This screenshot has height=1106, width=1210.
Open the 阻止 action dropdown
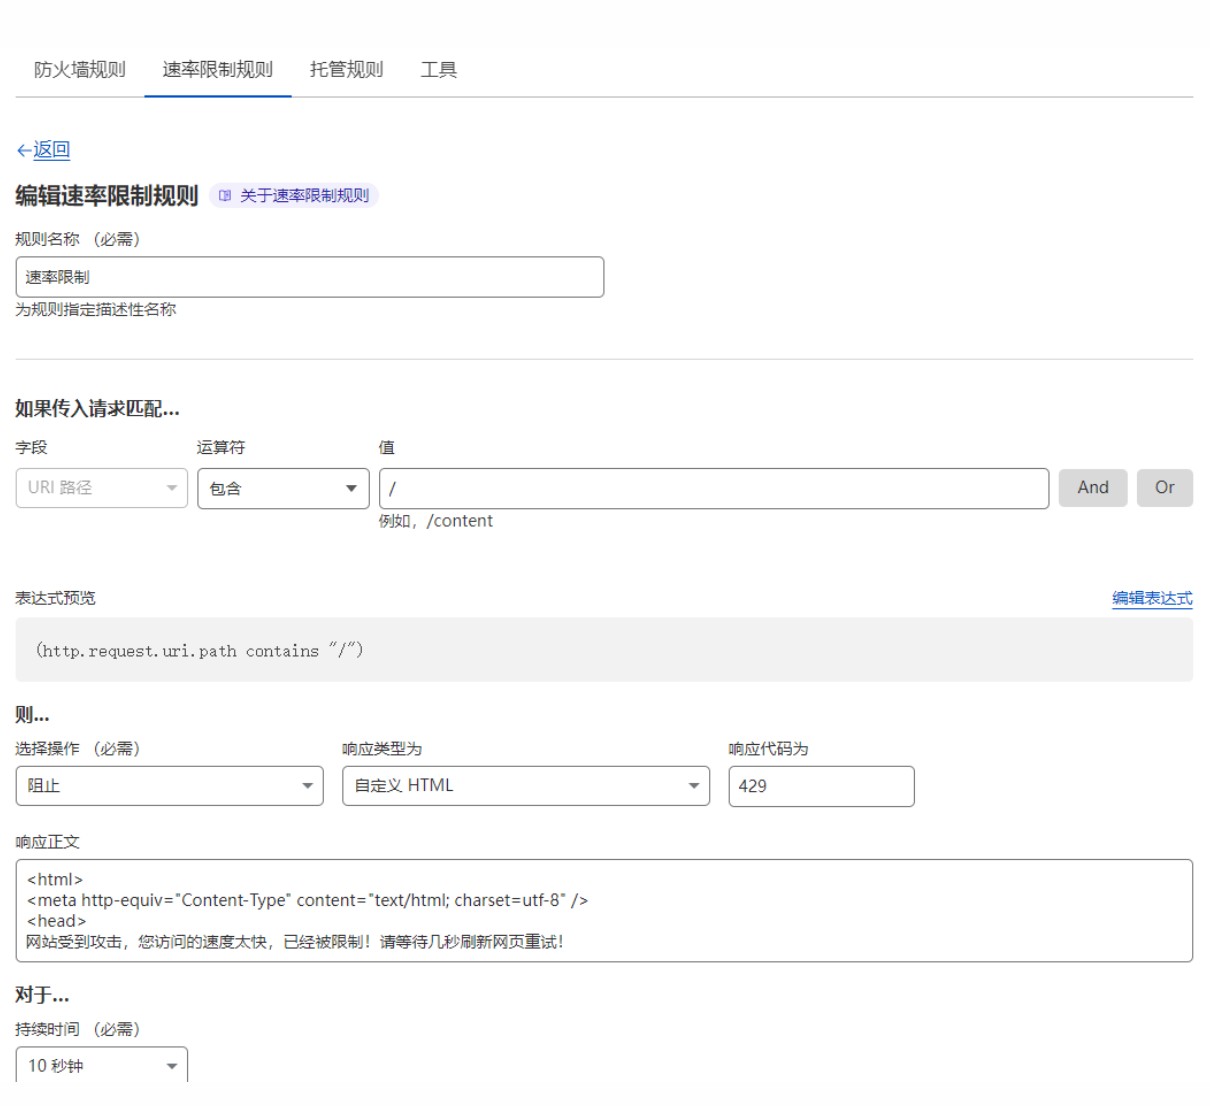pos(169,786)
